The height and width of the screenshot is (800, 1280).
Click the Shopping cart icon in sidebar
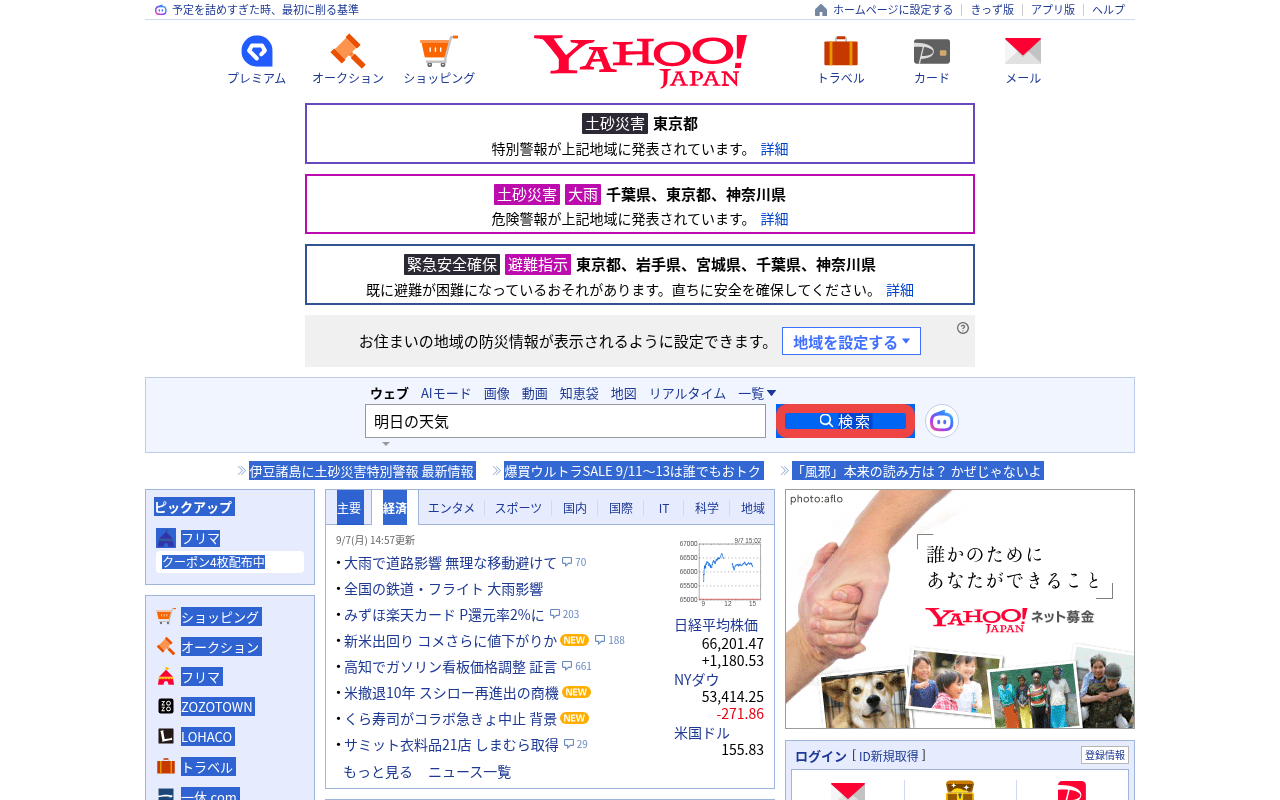point(166,617)
